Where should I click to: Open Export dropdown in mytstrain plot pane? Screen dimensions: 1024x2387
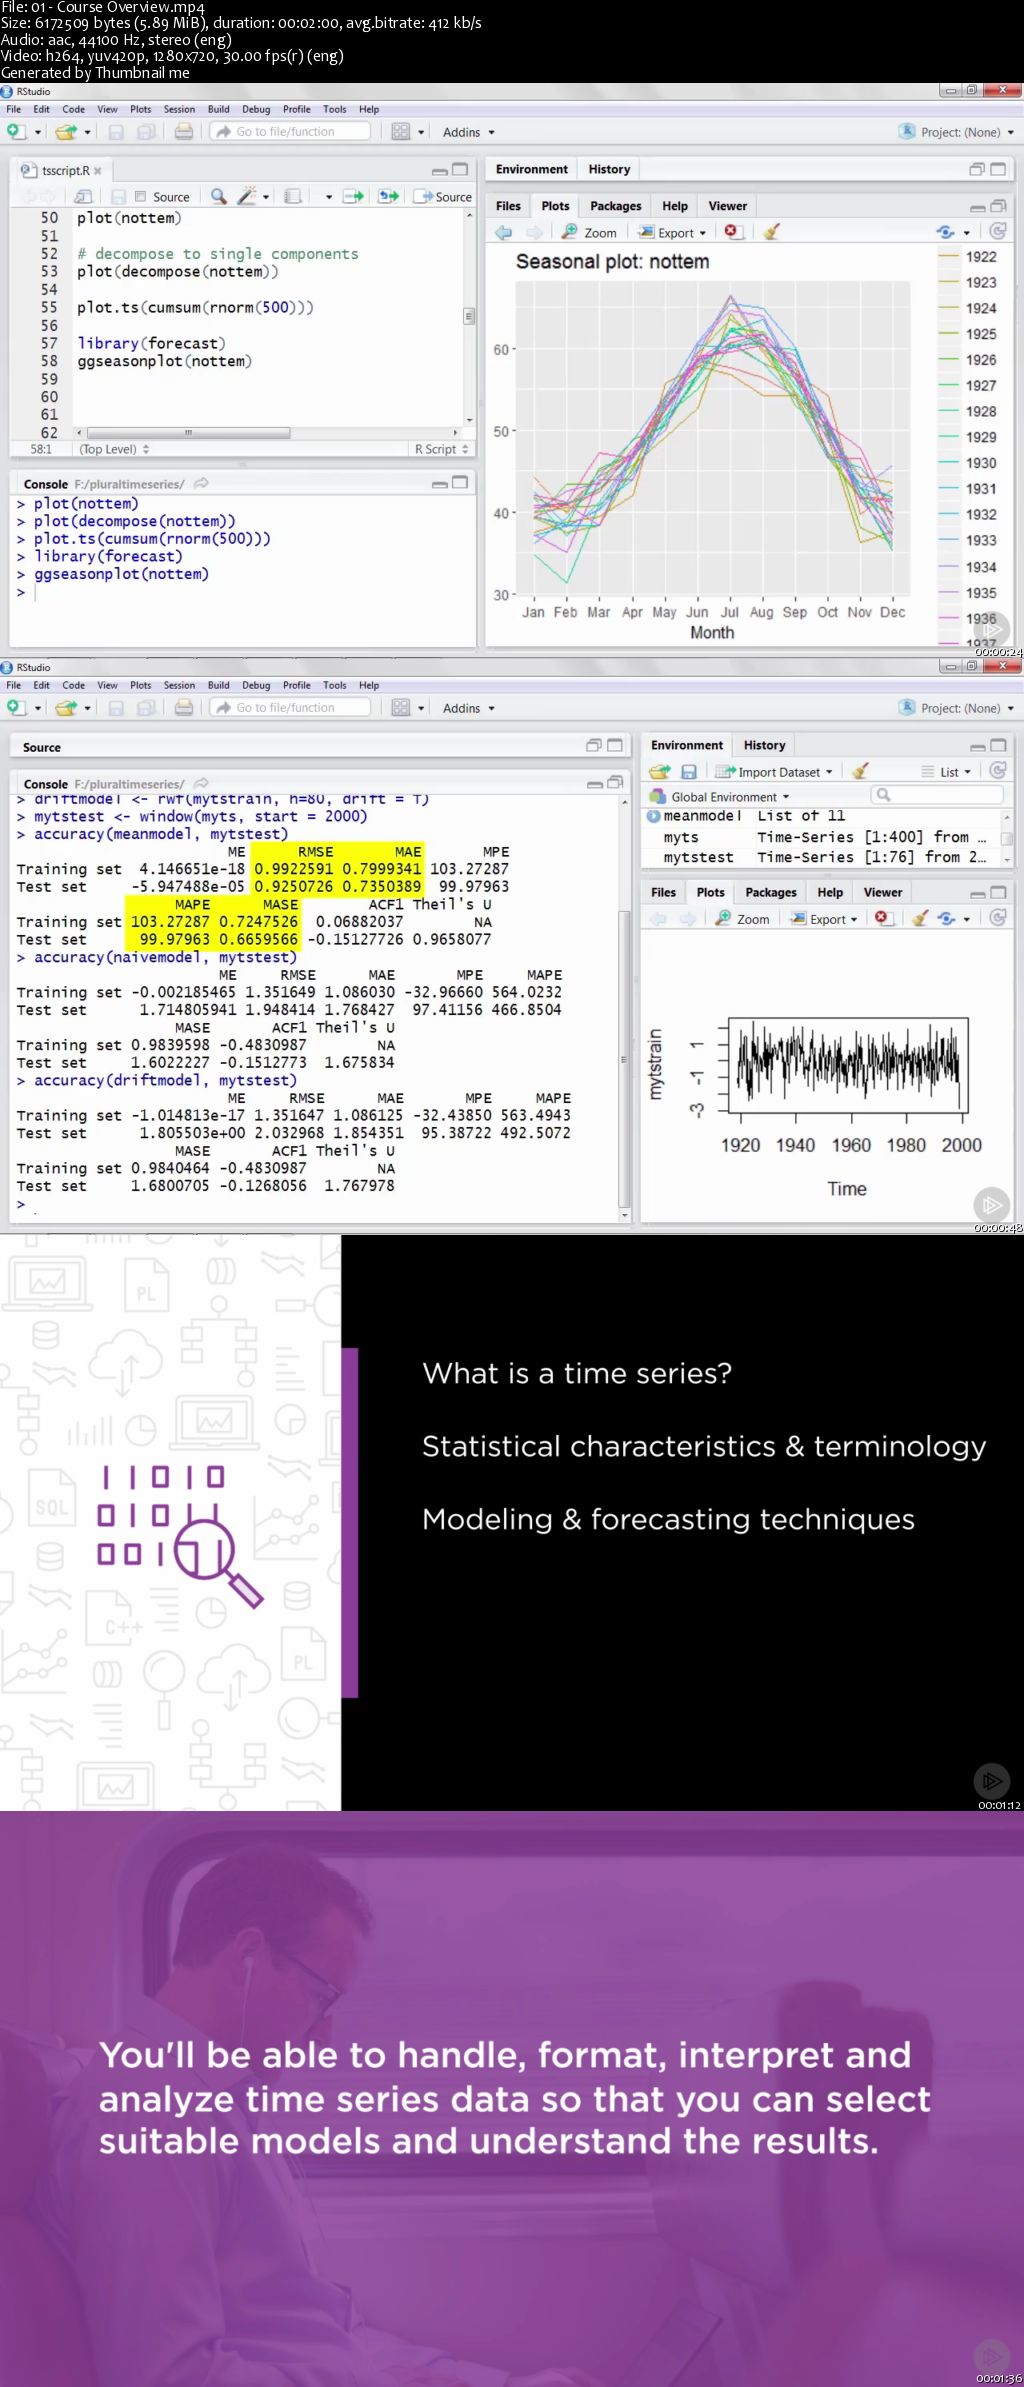pos(825,918)
